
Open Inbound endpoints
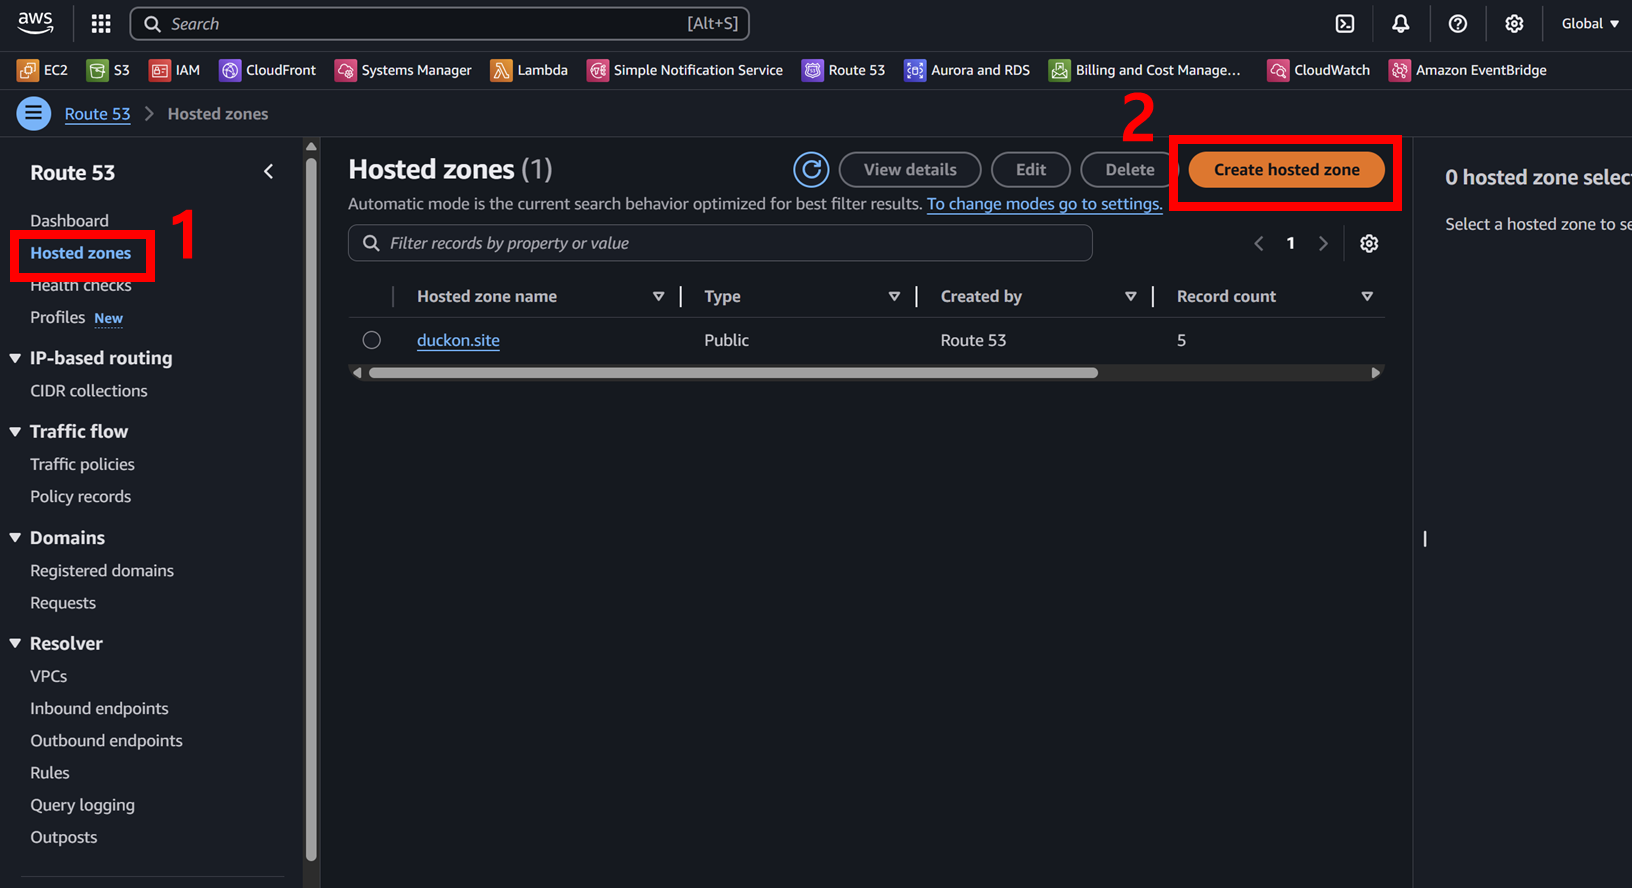(99, 709)
